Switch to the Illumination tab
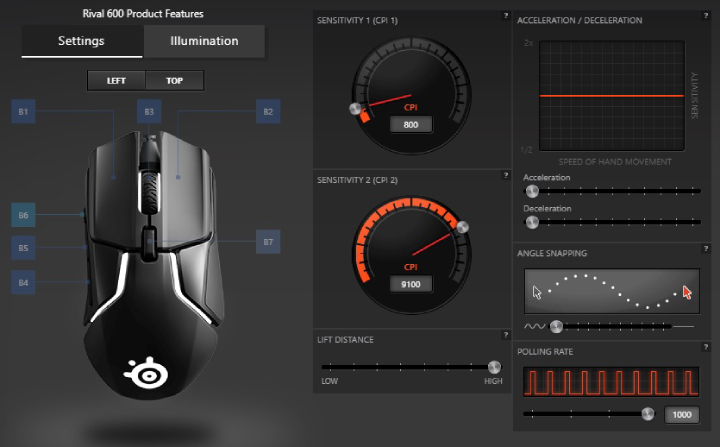 [204, 41]
